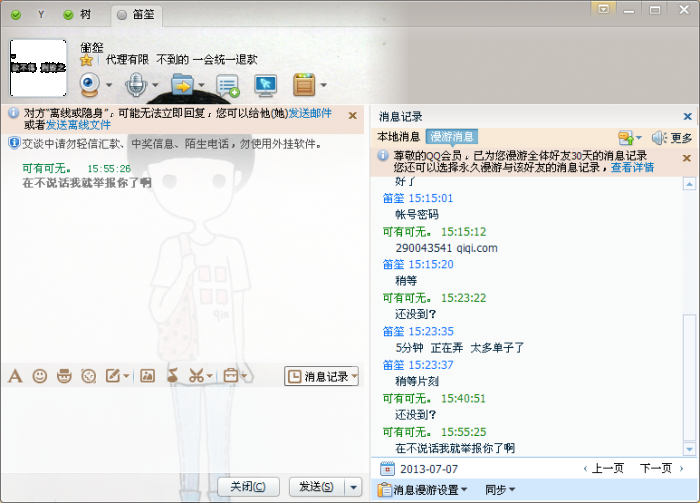Expand the applications box dropdown arrow
This screenshot has height=503, width=700.
[324, 85]
